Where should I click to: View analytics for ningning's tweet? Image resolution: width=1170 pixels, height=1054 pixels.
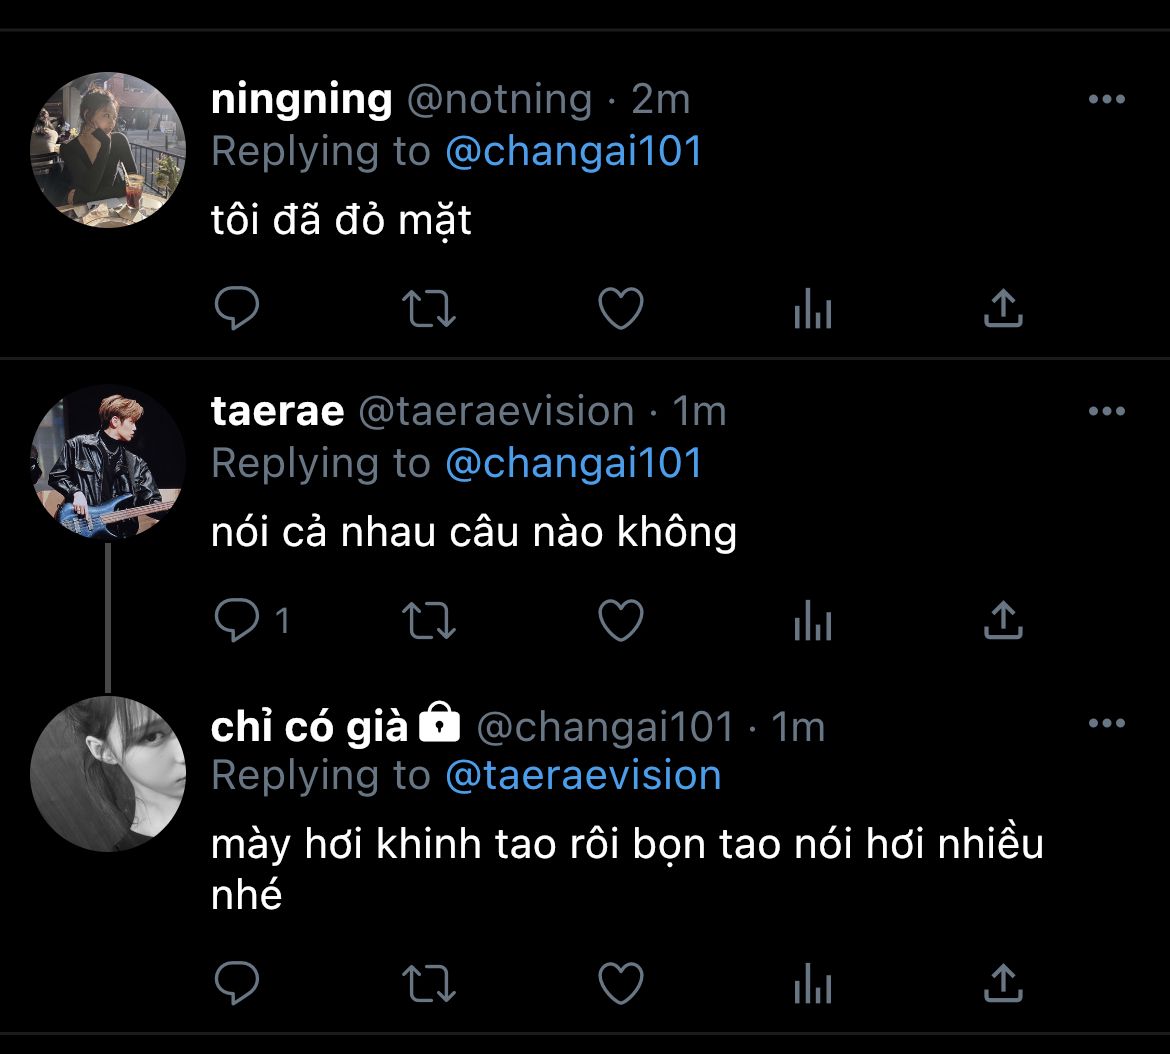[812, 311]
